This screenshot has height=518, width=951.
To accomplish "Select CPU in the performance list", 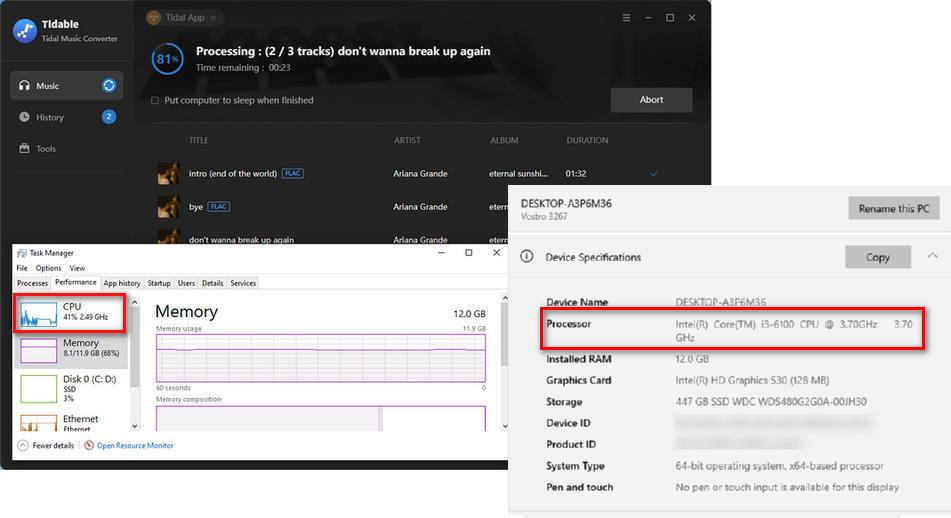I will (x=70, y=314).
